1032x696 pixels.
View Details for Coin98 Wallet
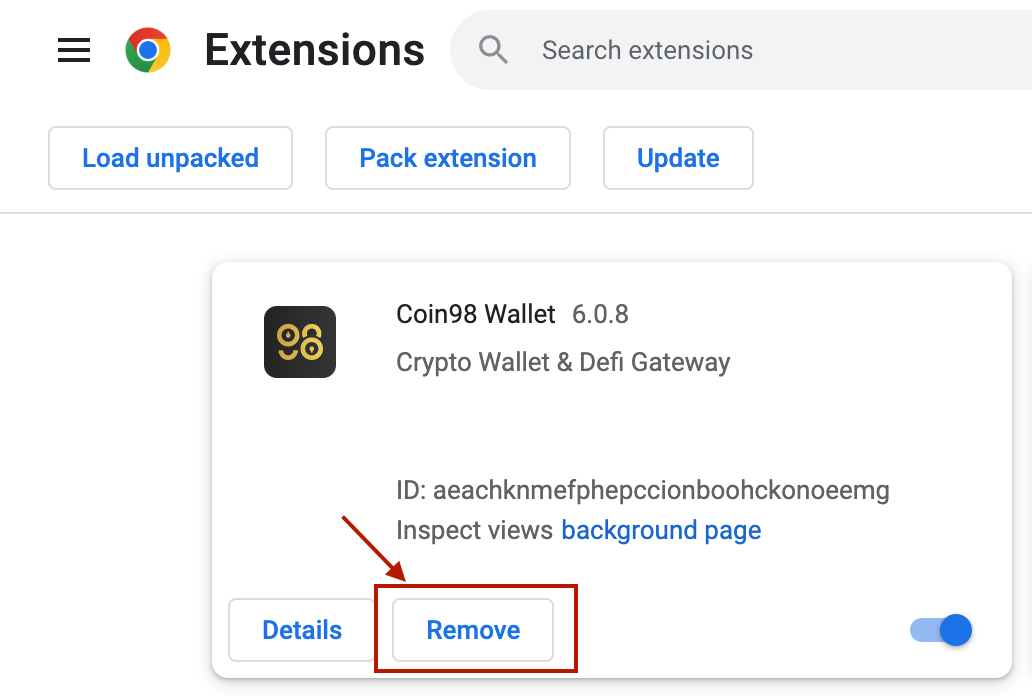click(x=302, y=630)
